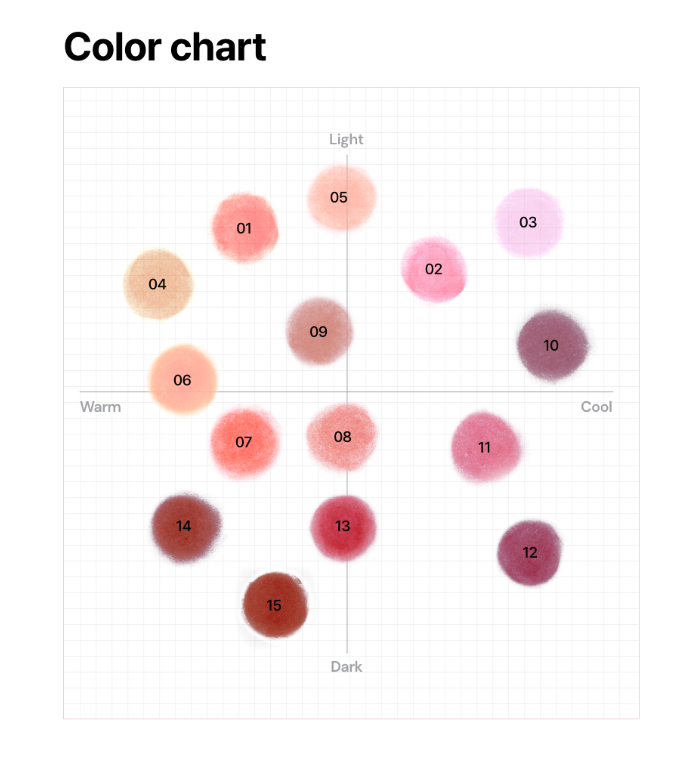Select the rose pink swatch 11

click(x=485, y=447)
